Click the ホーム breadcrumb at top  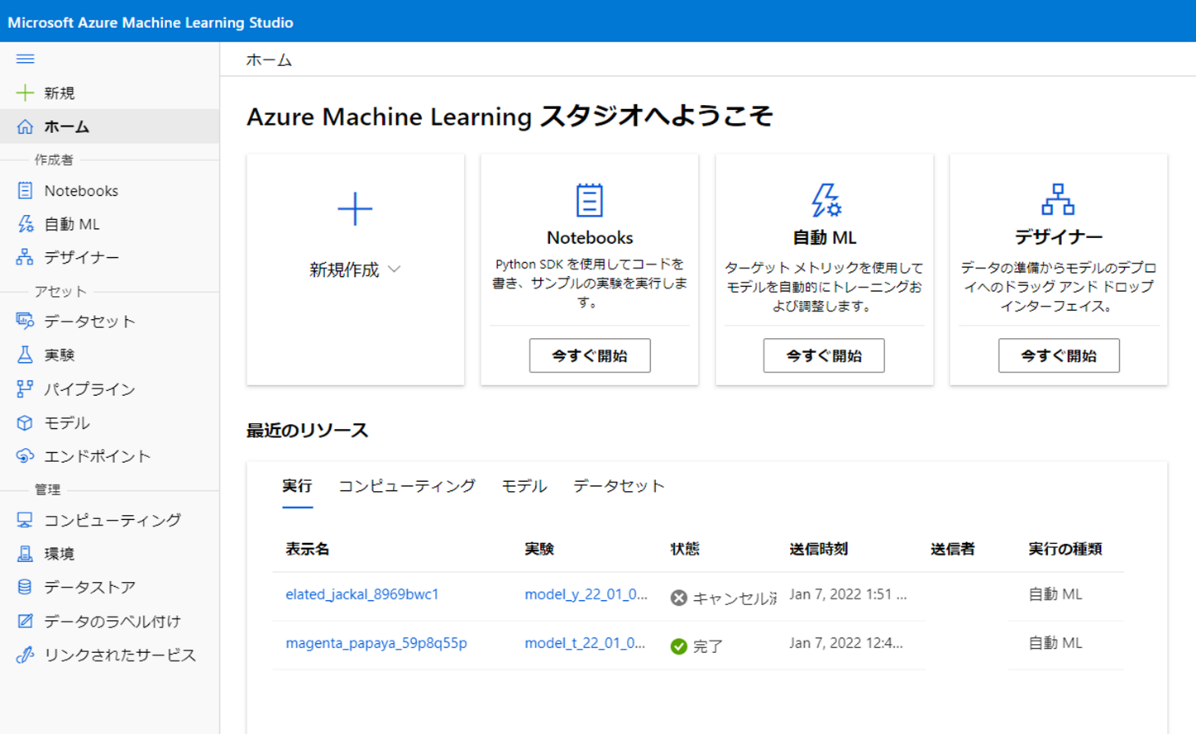point(269,60)
